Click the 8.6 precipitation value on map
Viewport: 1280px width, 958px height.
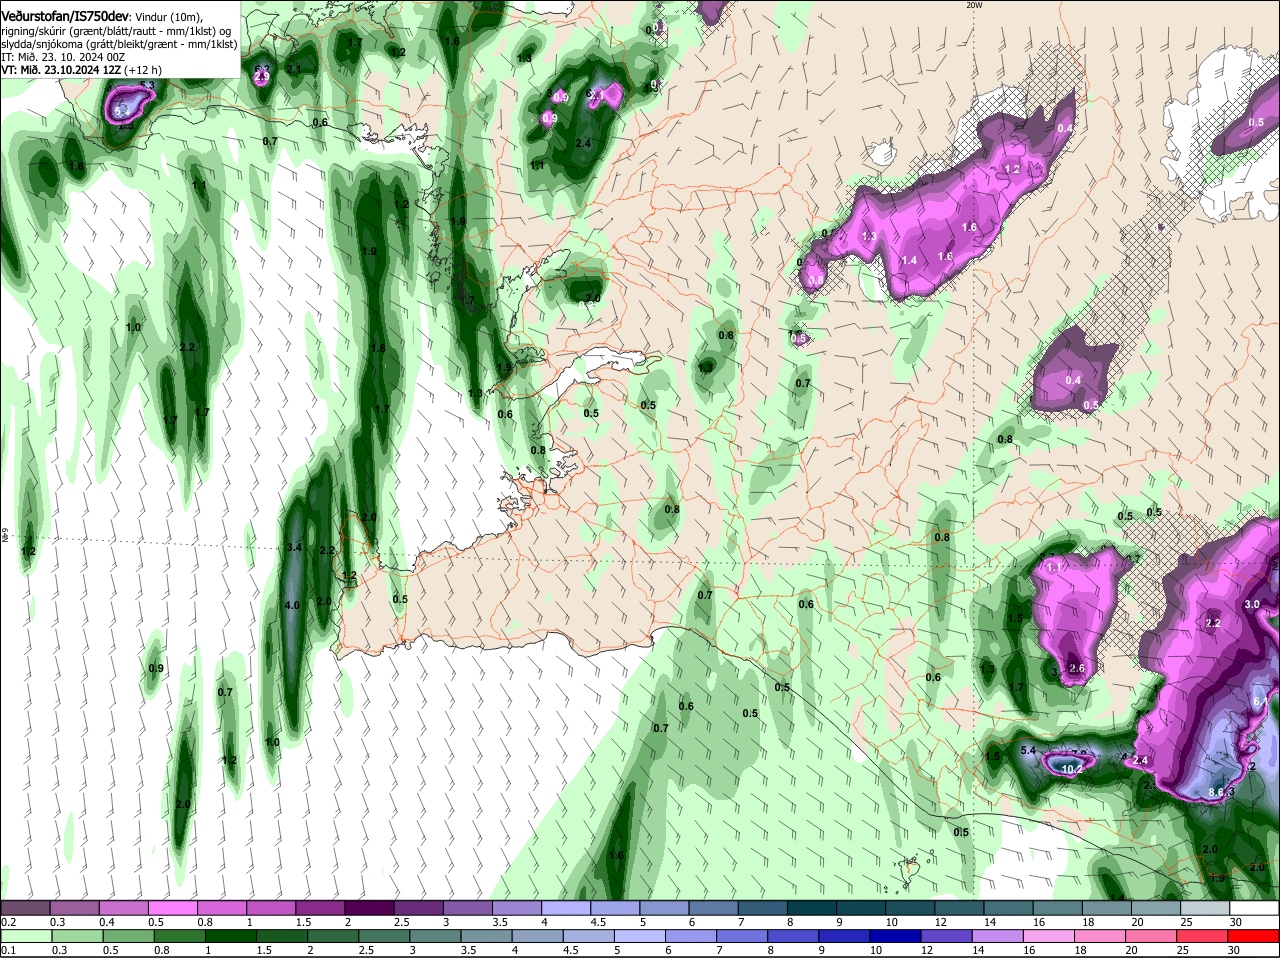[1216, 792]
